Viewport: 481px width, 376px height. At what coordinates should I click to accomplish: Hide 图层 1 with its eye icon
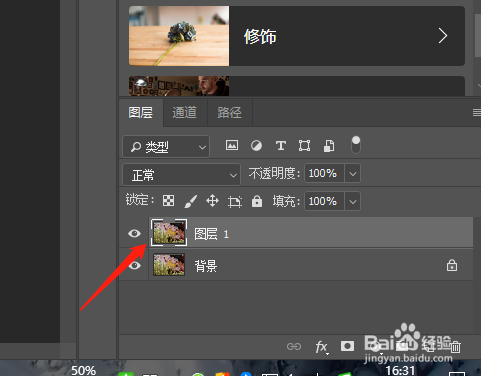click(x=134, y=233)
